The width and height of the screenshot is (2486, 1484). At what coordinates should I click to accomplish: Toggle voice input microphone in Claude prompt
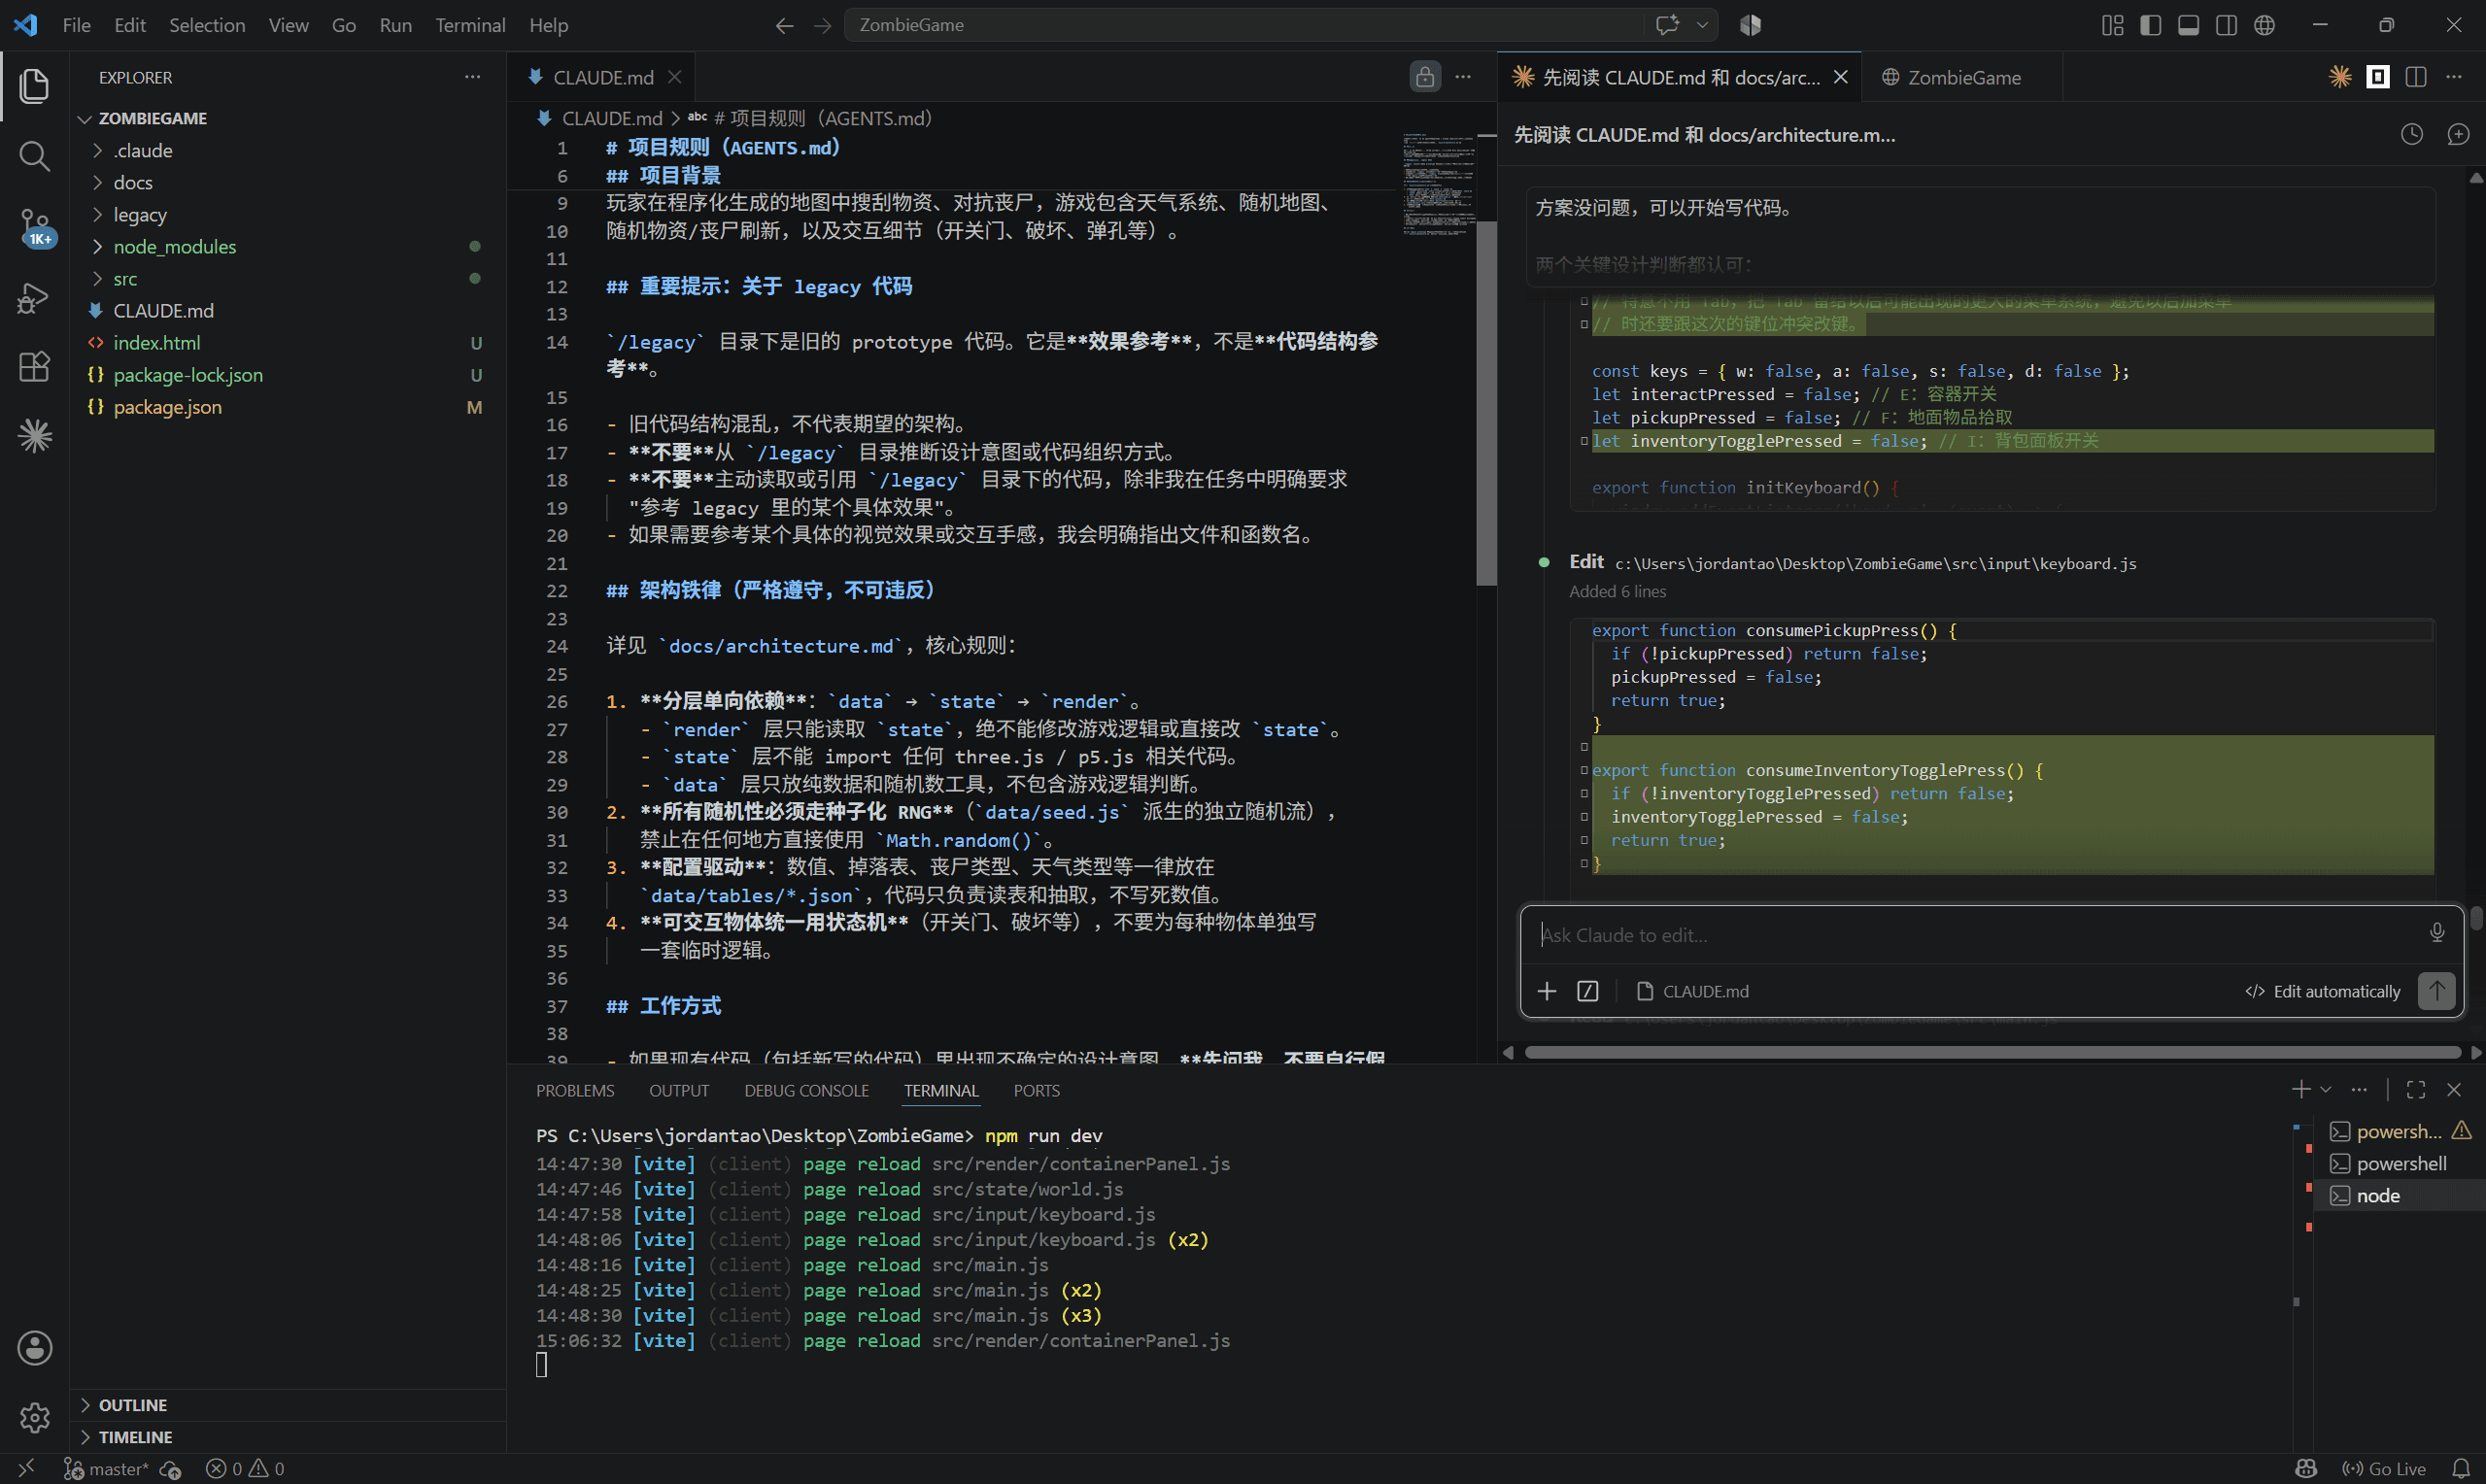click(x=2436, y=933)
